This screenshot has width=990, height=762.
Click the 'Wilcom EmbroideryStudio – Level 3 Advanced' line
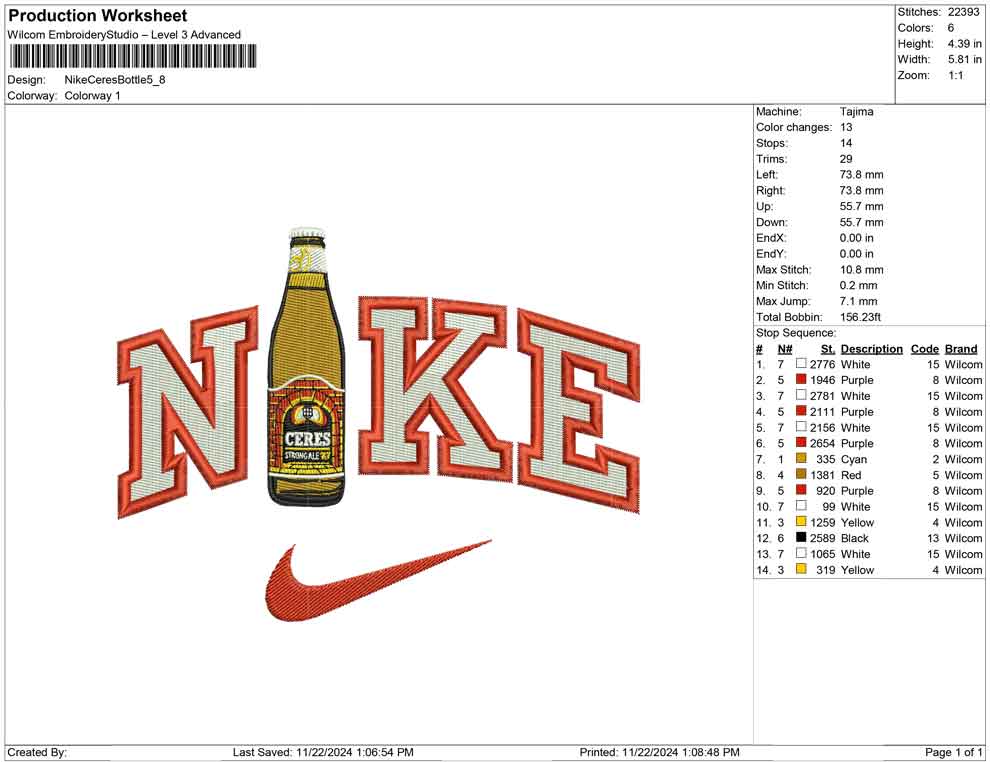pos(124,35)
